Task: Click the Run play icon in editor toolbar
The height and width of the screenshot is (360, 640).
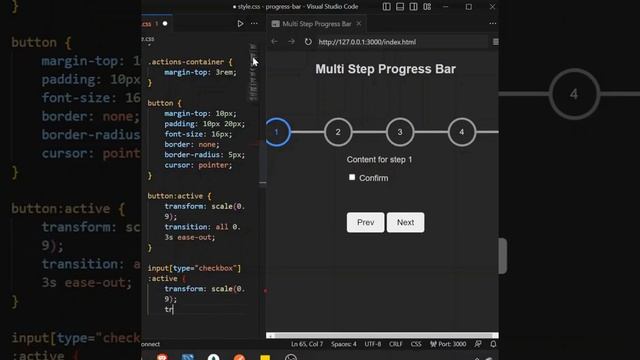Action: [240, 24]
